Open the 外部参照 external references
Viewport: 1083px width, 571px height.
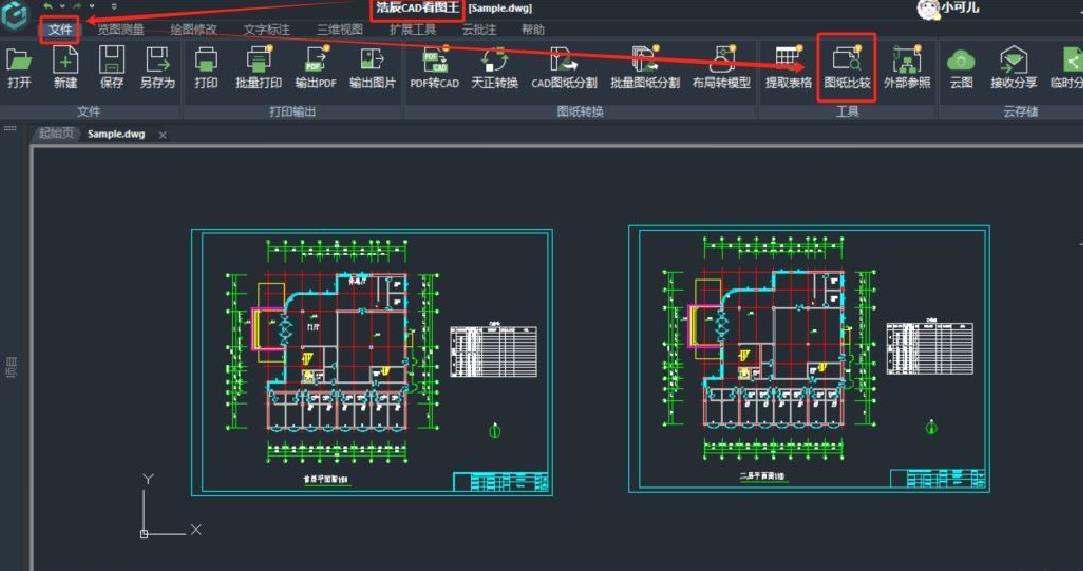click(x=907, y=68)
